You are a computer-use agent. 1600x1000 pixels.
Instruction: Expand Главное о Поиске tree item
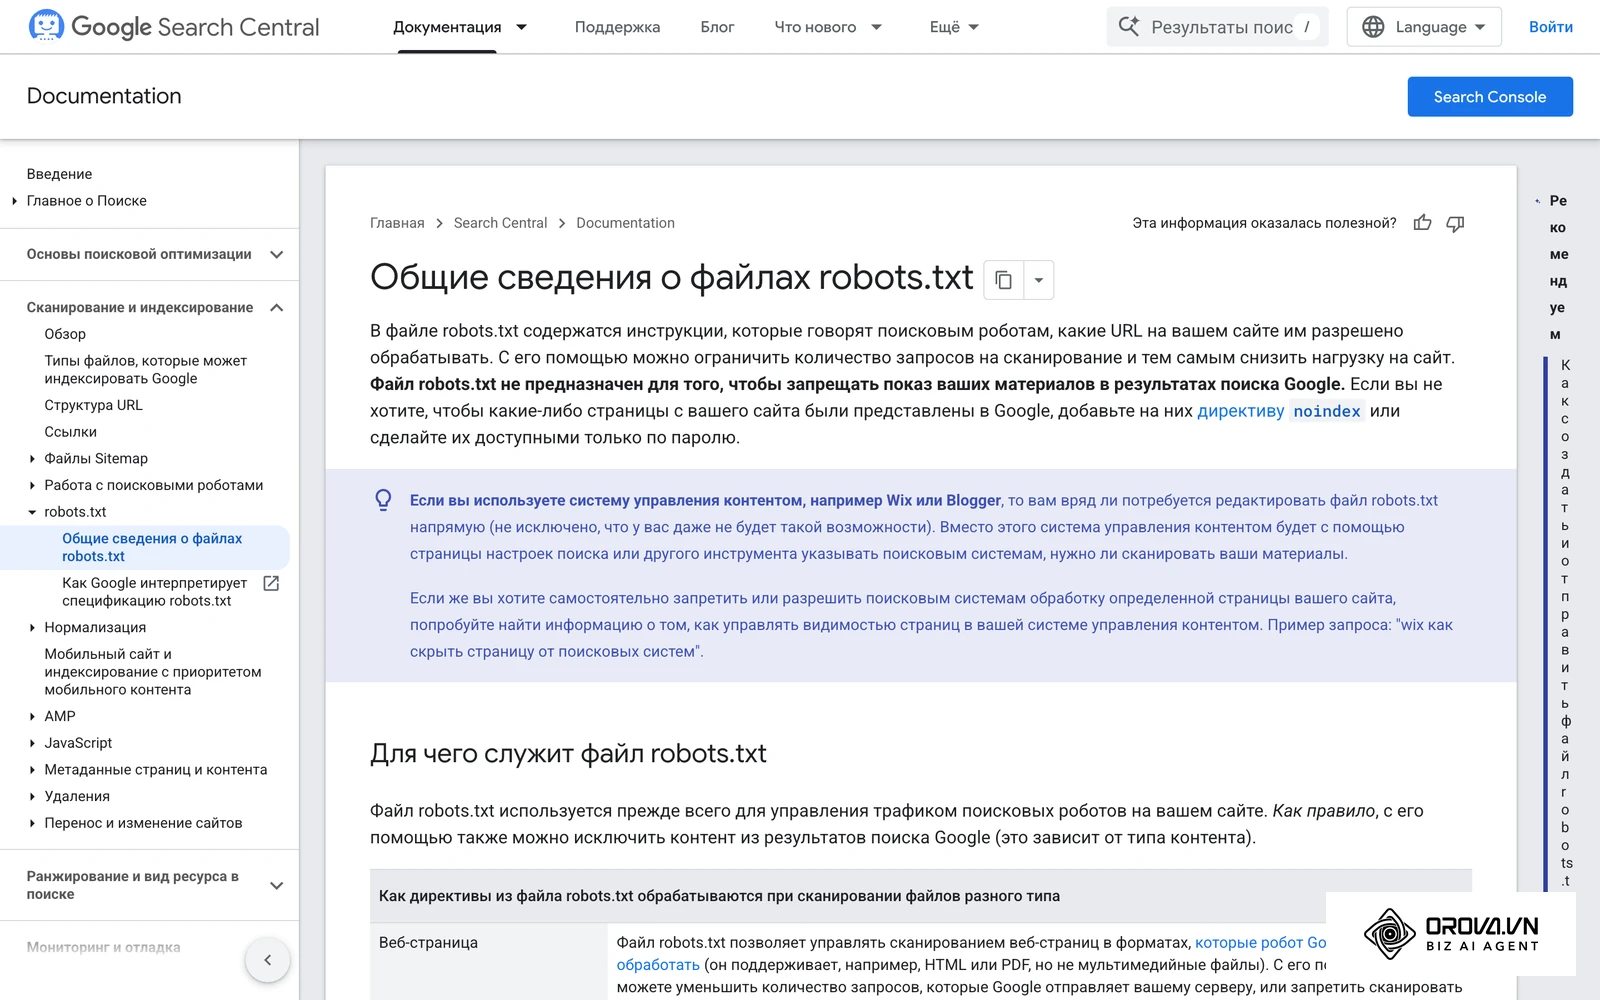pyautogui.click(x=14, y=201)
